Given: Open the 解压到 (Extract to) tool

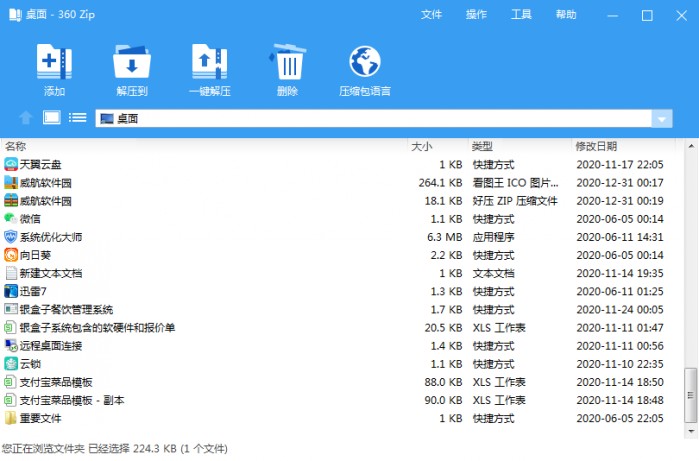Looking at the screenshot, I should (132, 62).
